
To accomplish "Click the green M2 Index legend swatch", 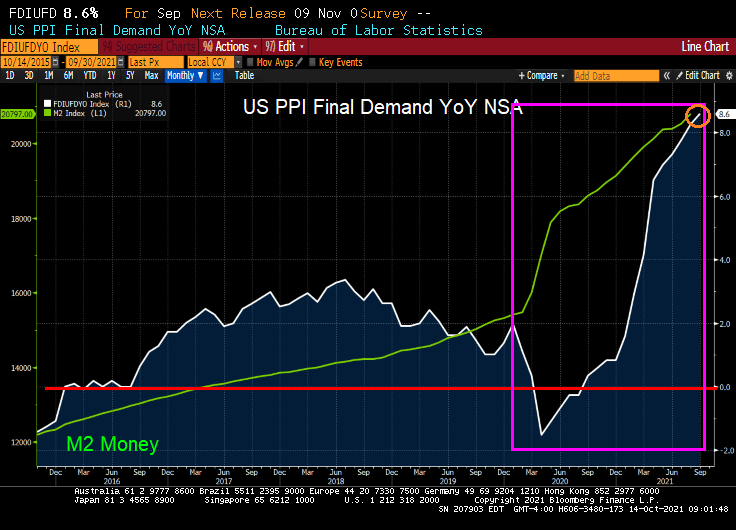I will 48,113.
